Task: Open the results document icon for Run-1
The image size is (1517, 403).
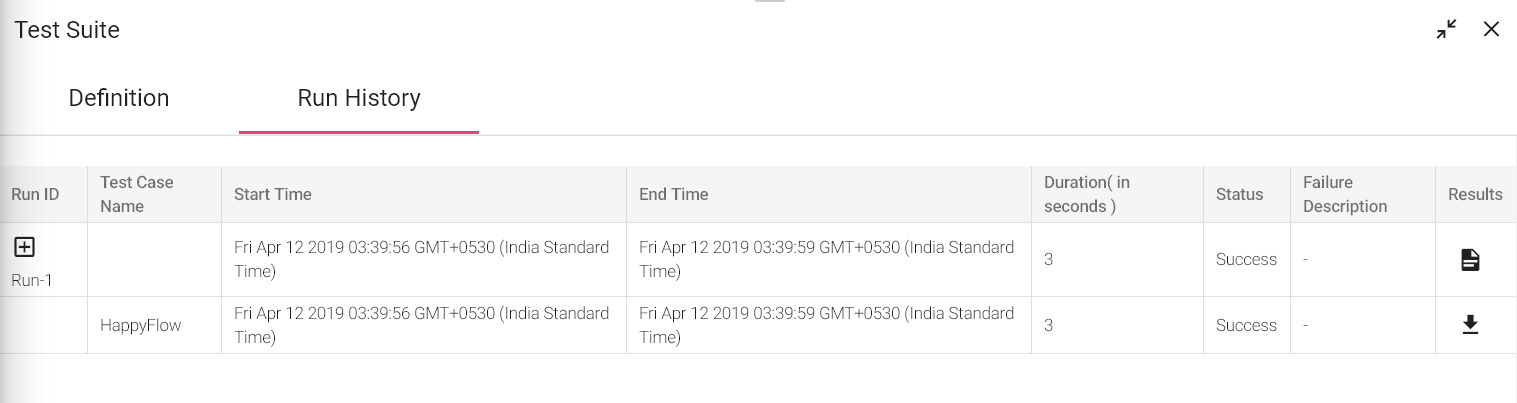Action: click(x=1470, y=260)
